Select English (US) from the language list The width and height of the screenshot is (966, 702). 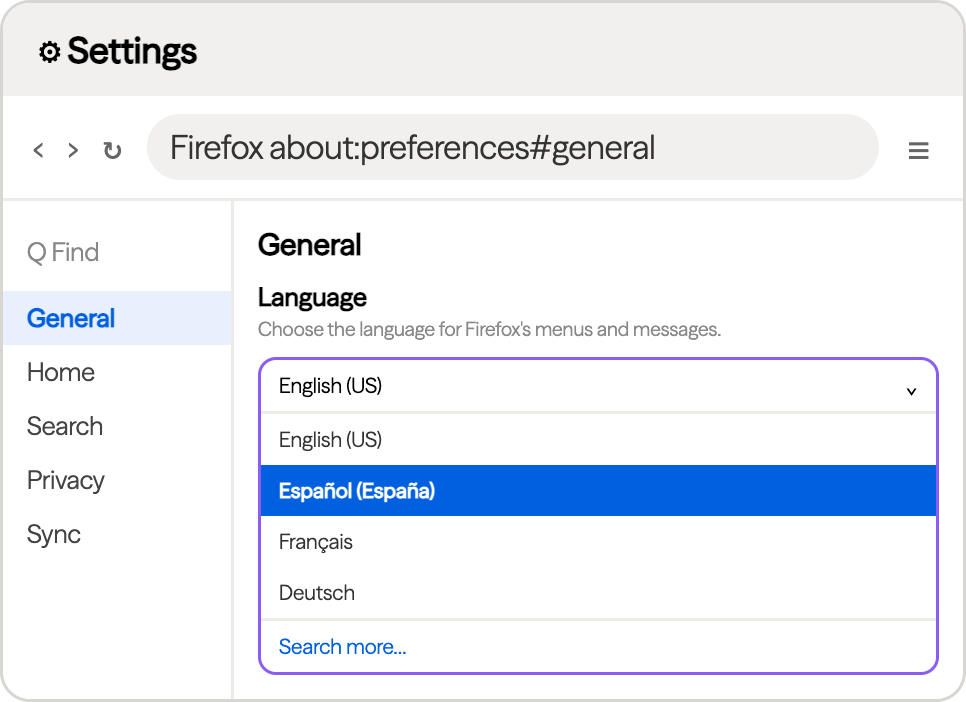[598, 439]
